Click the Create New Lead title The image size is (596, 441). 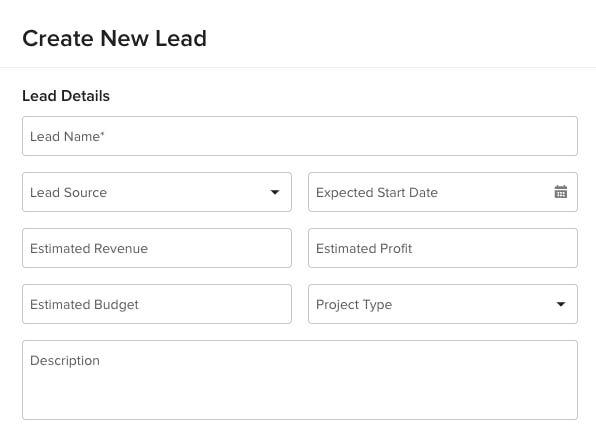[x=114, y=38]
